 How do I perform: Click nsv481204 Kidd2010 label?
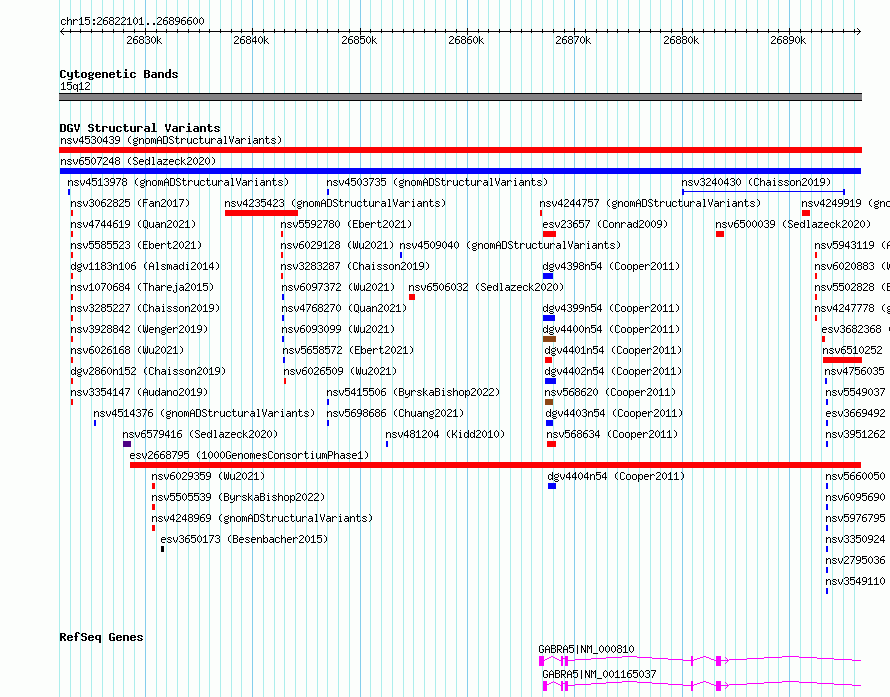(x=445, y=434)
